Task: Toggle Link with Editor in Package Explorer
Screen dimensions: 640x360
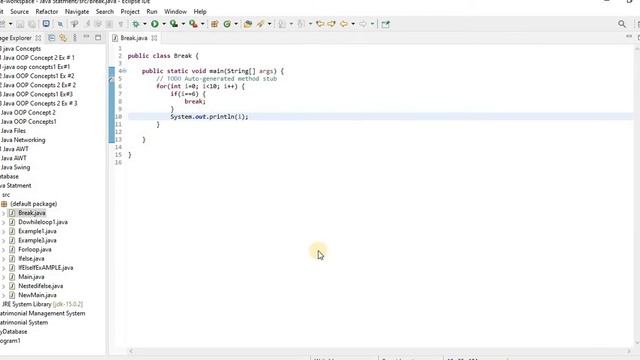Action: (x=63, y=38)
